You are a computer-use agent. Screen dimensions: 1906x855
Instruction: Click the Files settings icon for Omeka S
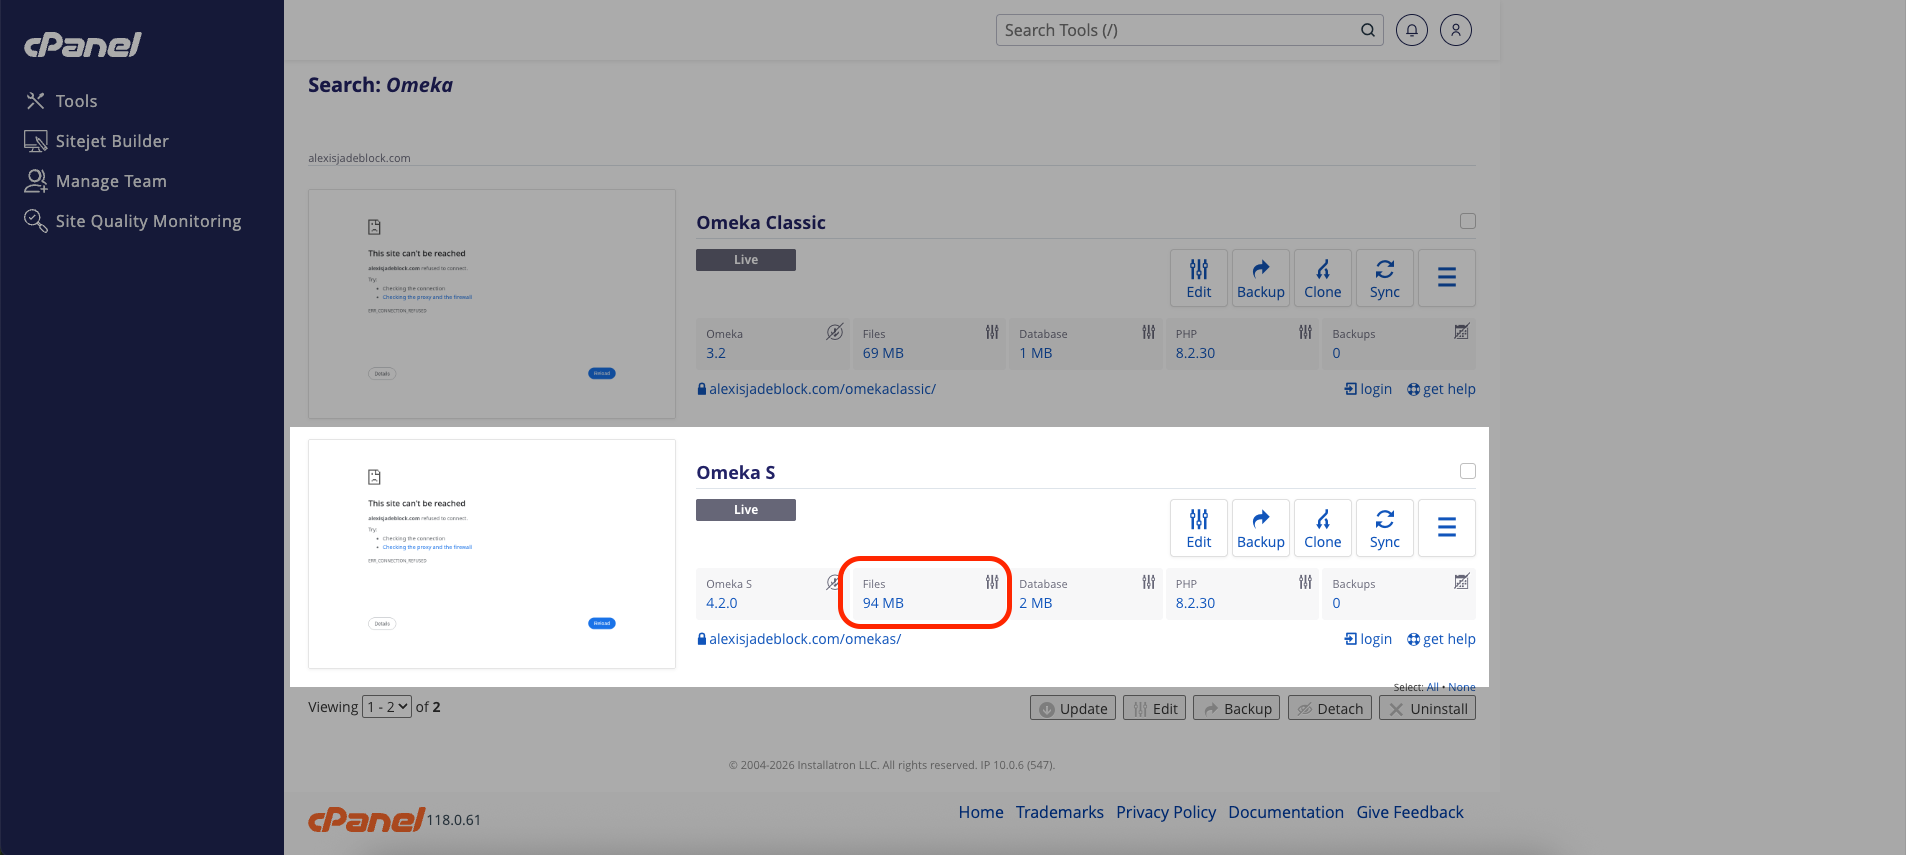click(992, 582)
